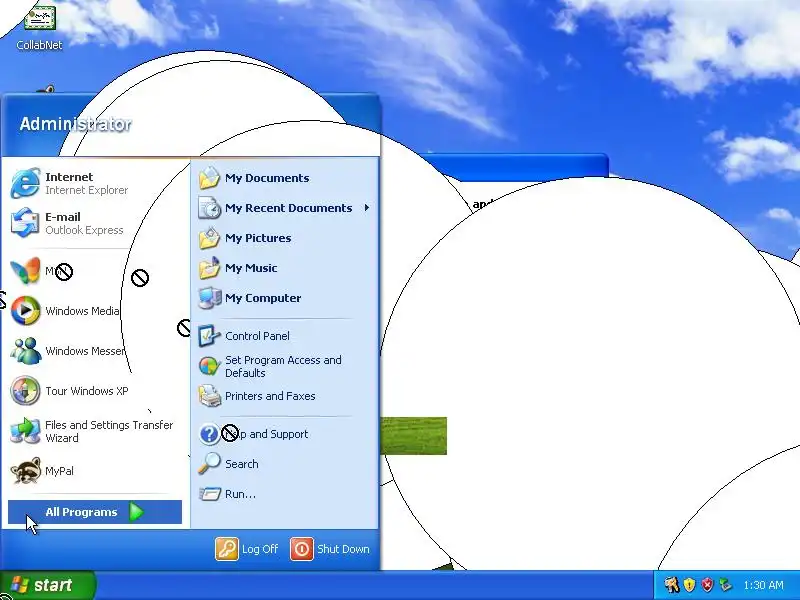
Task: Open the Tour Windows XP icon
Action: point(25,391)
